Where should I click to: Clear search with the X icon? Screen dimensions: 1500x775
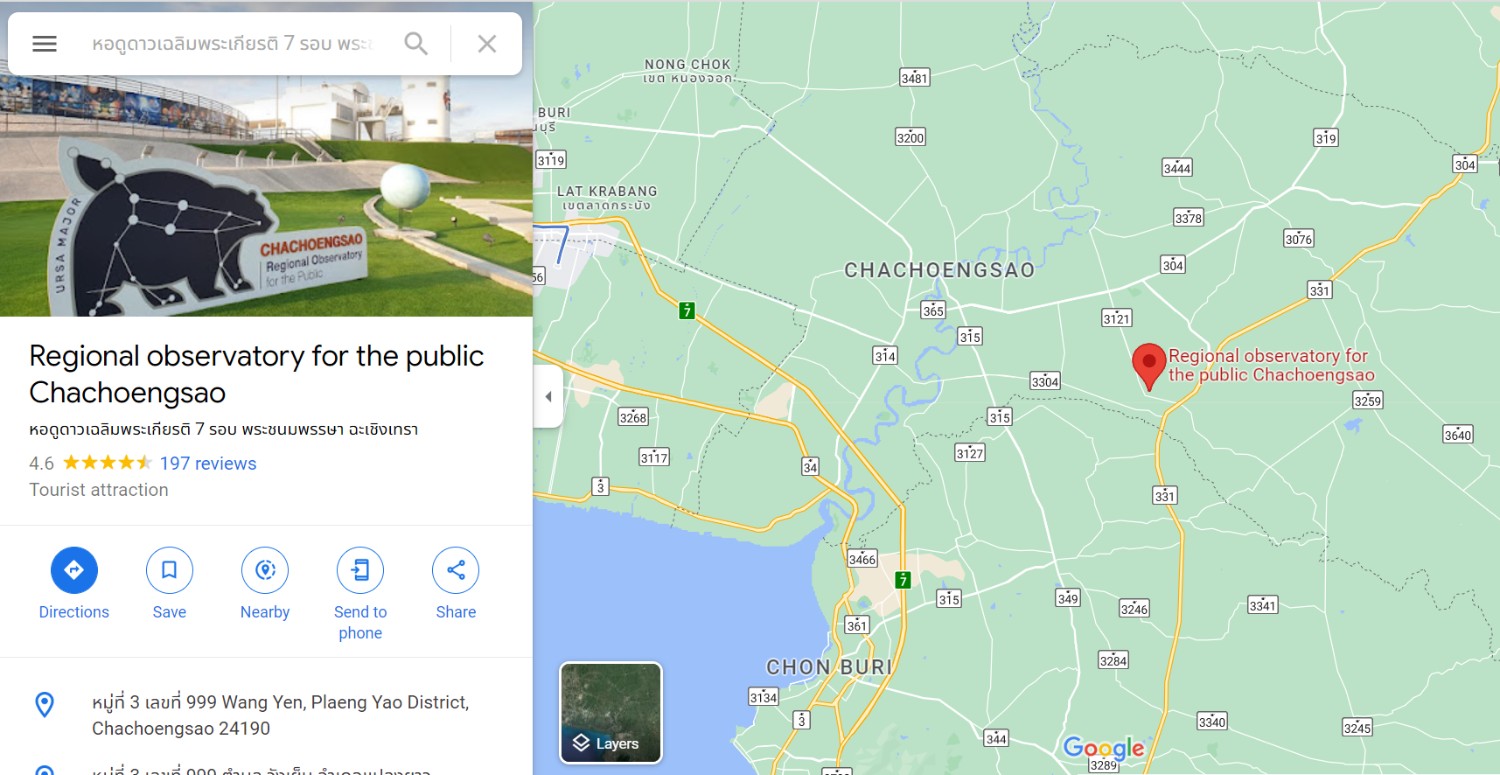(x=487, y=44)
